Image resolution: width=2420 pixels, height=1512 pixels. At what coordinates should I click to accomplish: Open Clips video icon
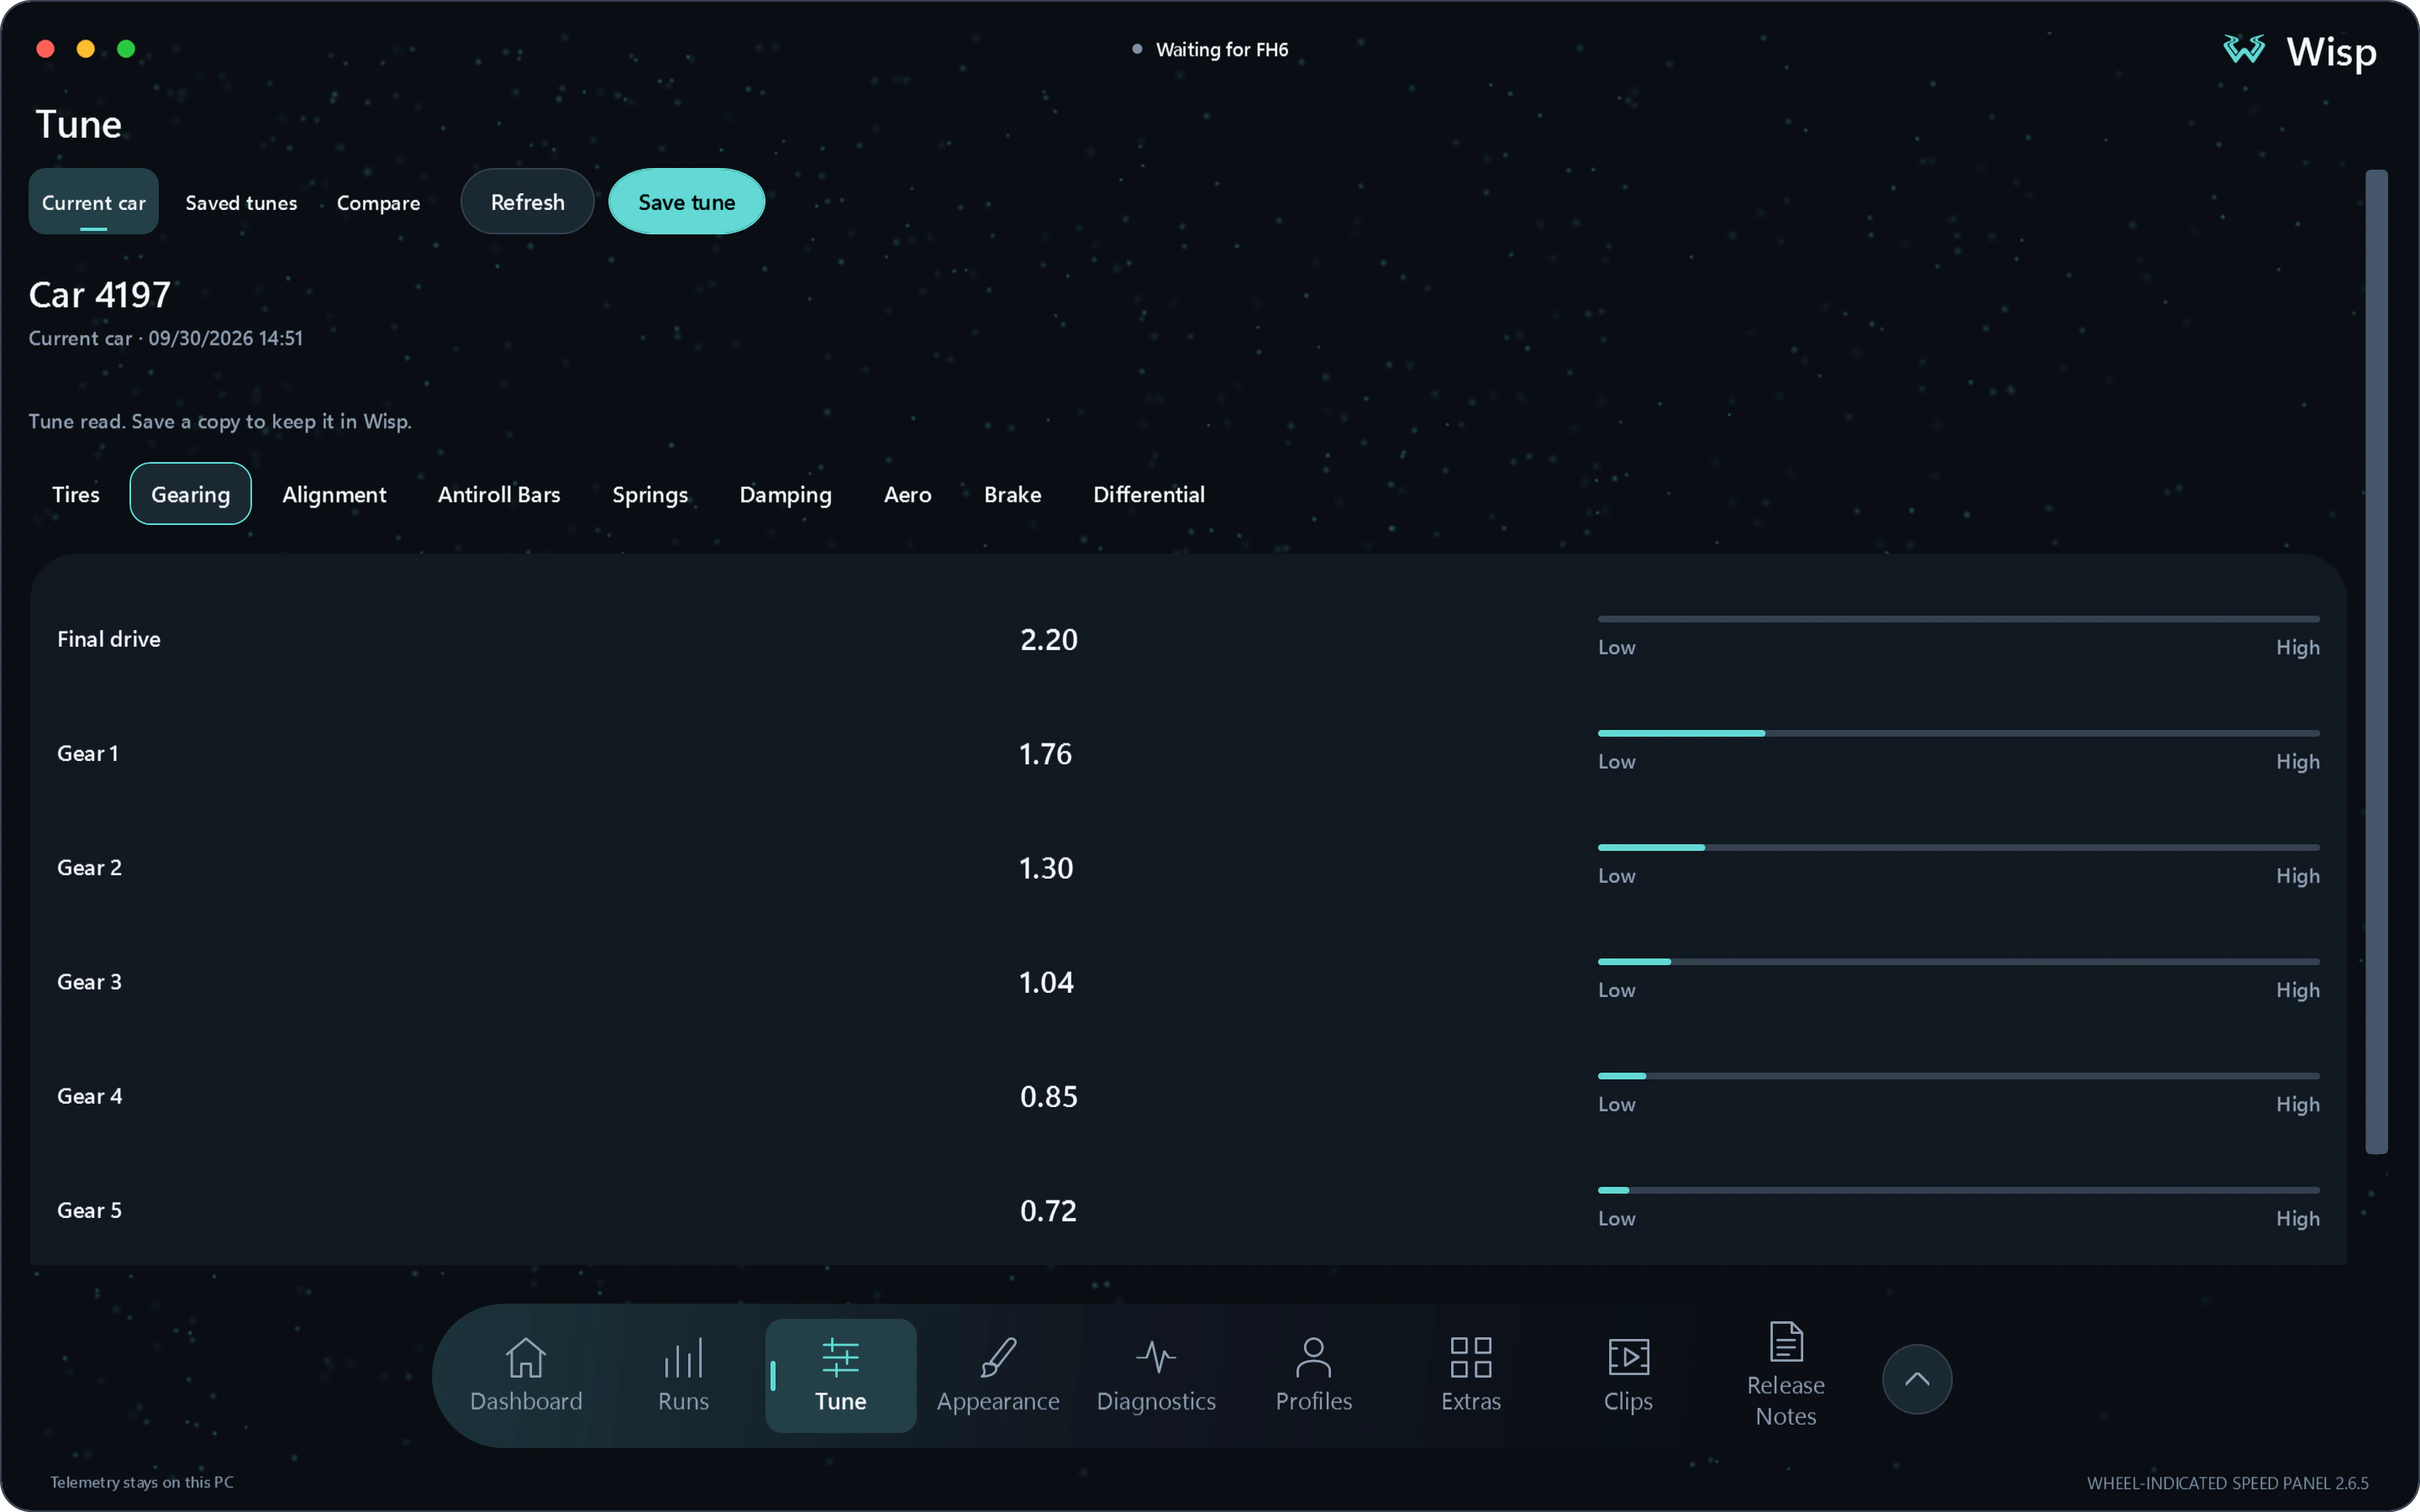click(x=1628, y=1357)
